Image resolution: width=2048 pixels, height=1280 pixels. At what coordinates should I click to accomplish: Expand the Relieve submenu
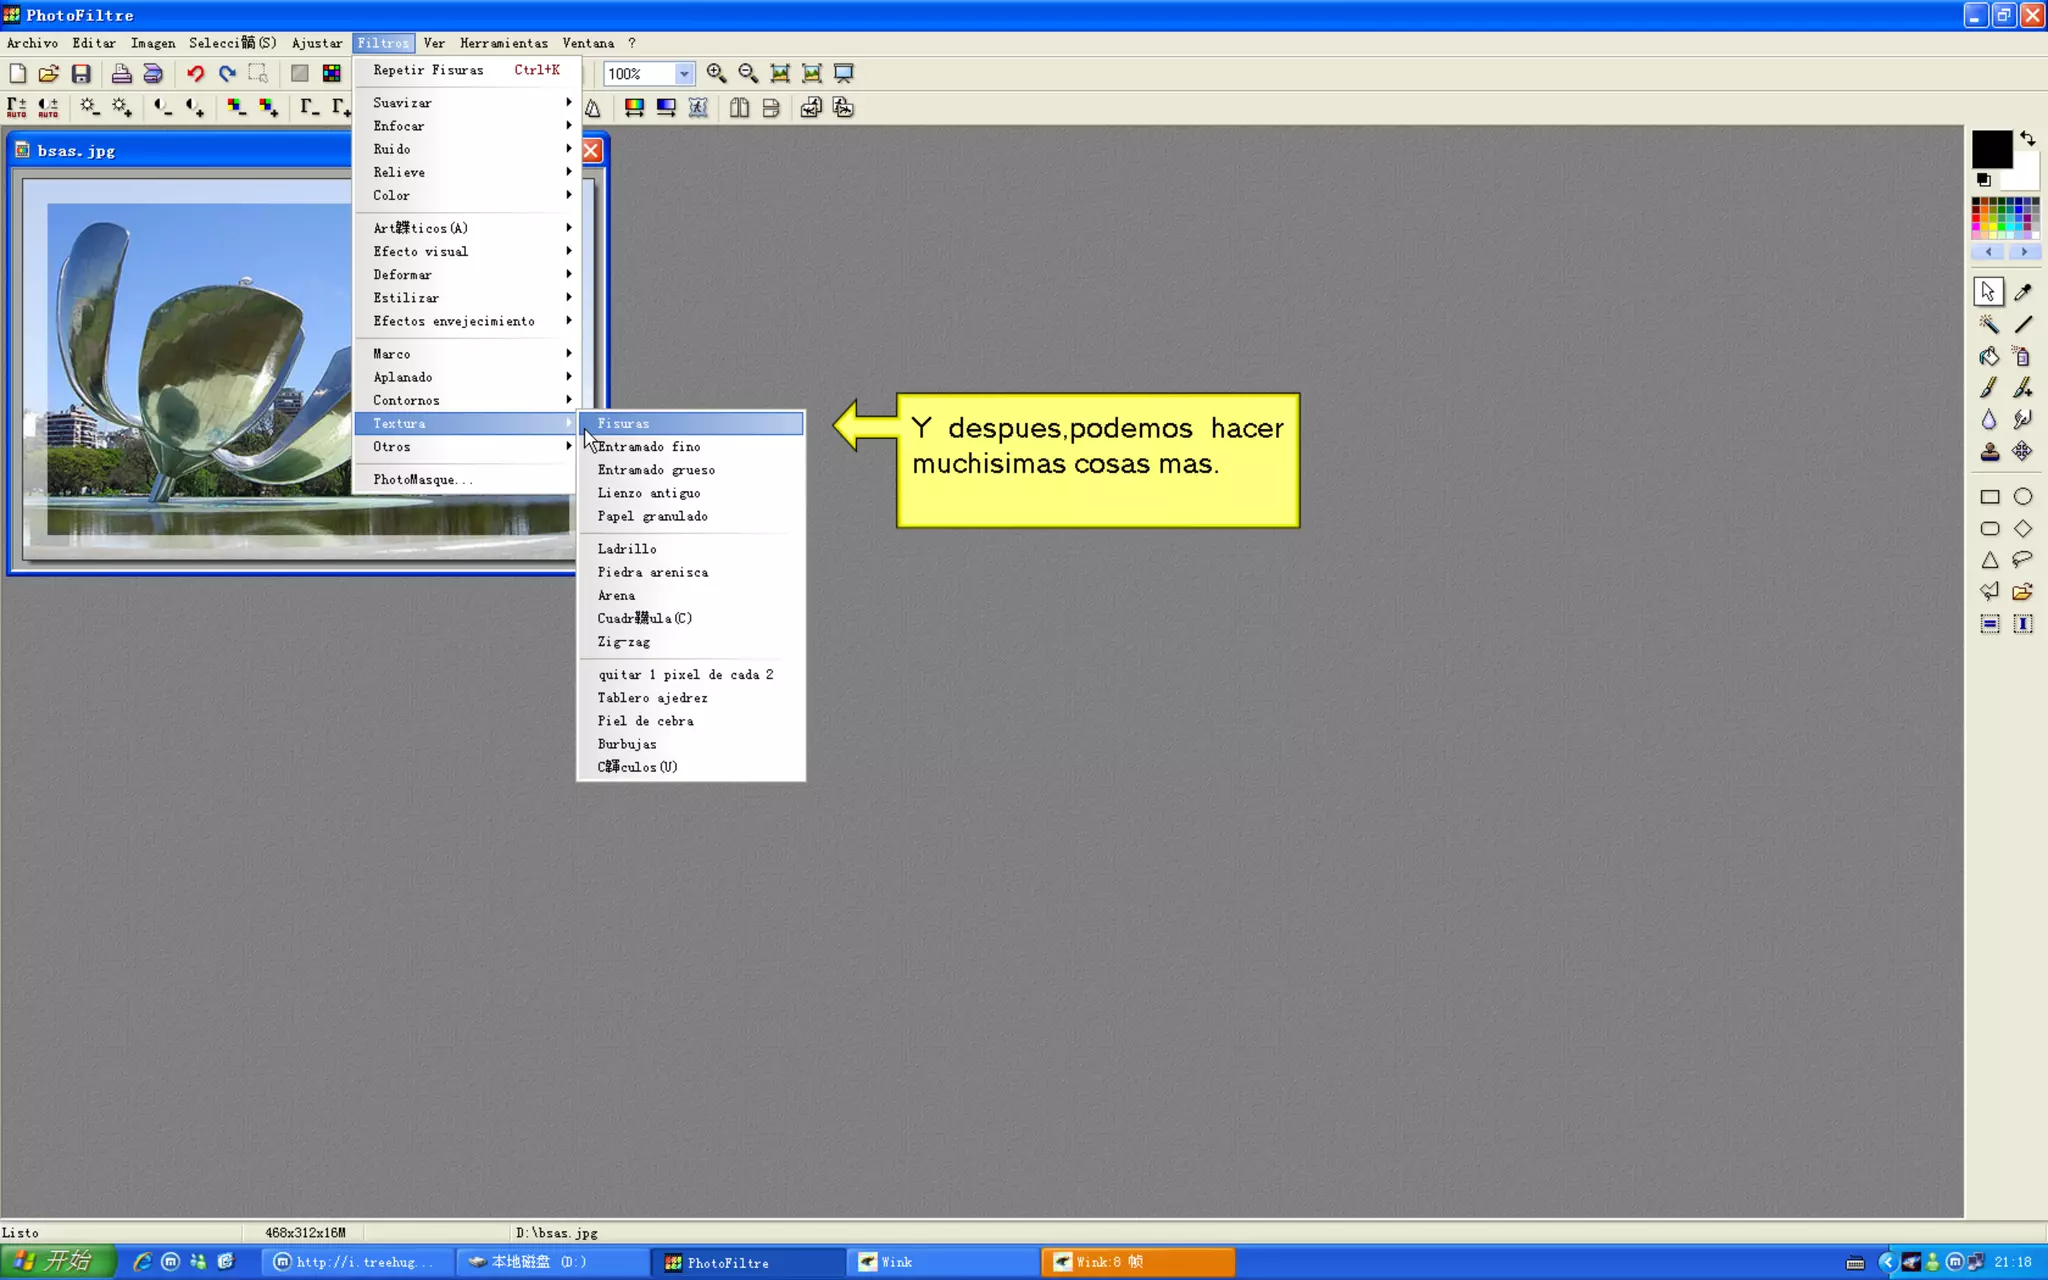(466, 172)
